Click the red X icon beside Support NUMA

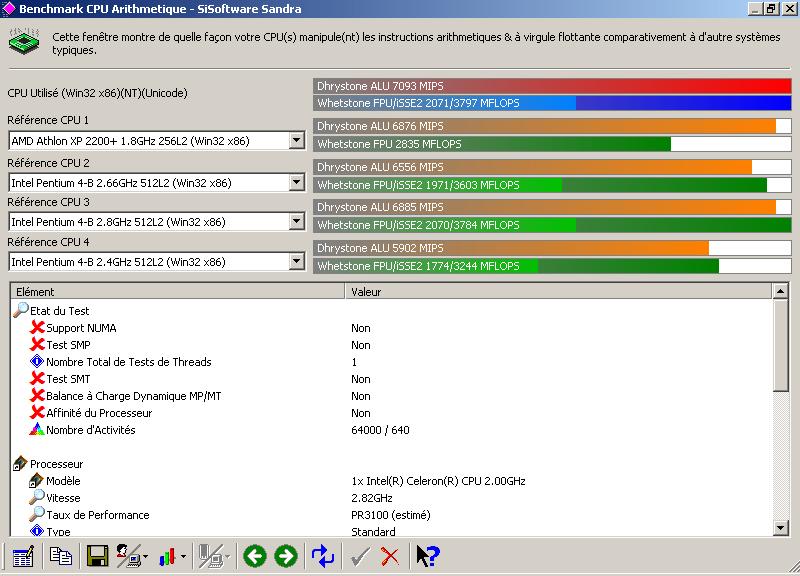(37, 328)
